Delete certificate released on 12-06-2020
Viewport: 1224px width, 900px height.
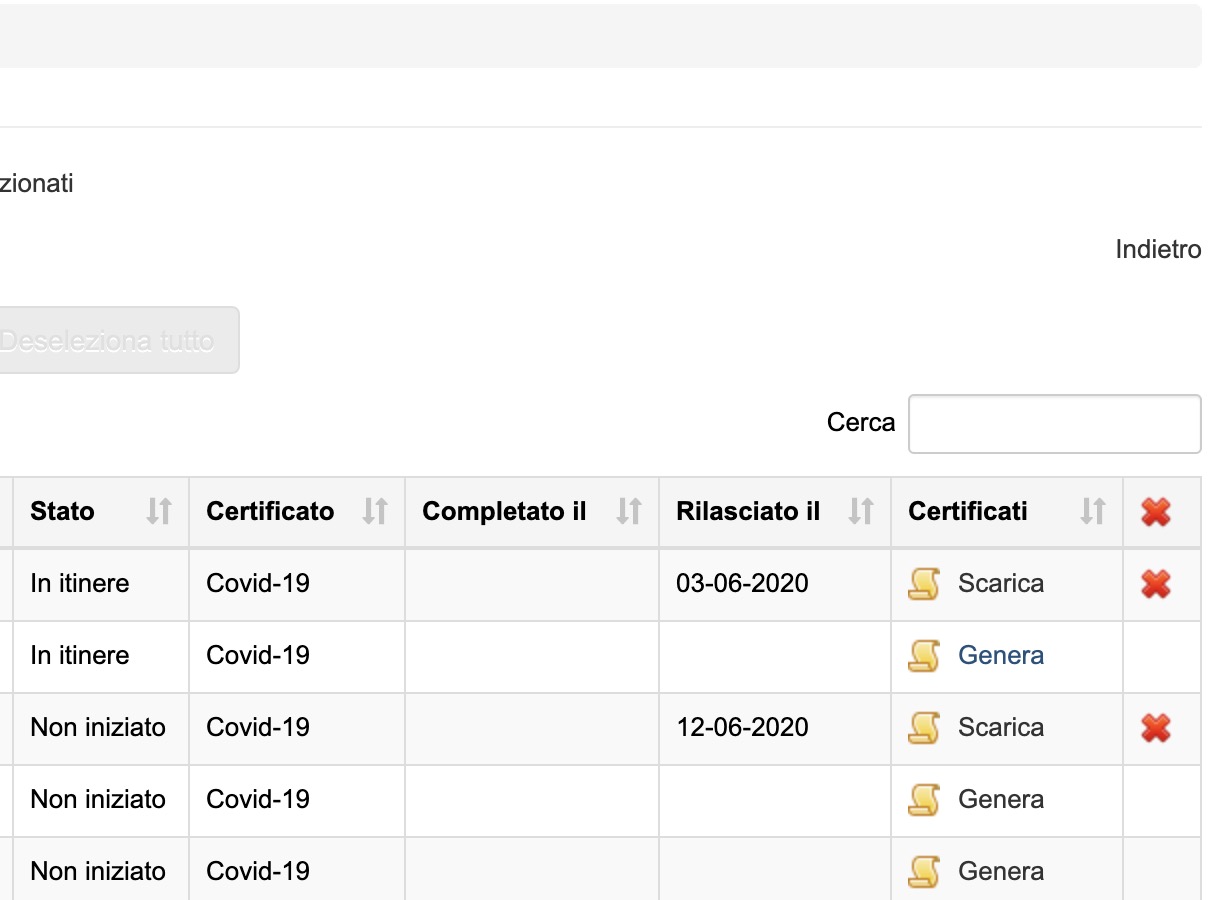pyautogui.click(x=1156, y=728)
